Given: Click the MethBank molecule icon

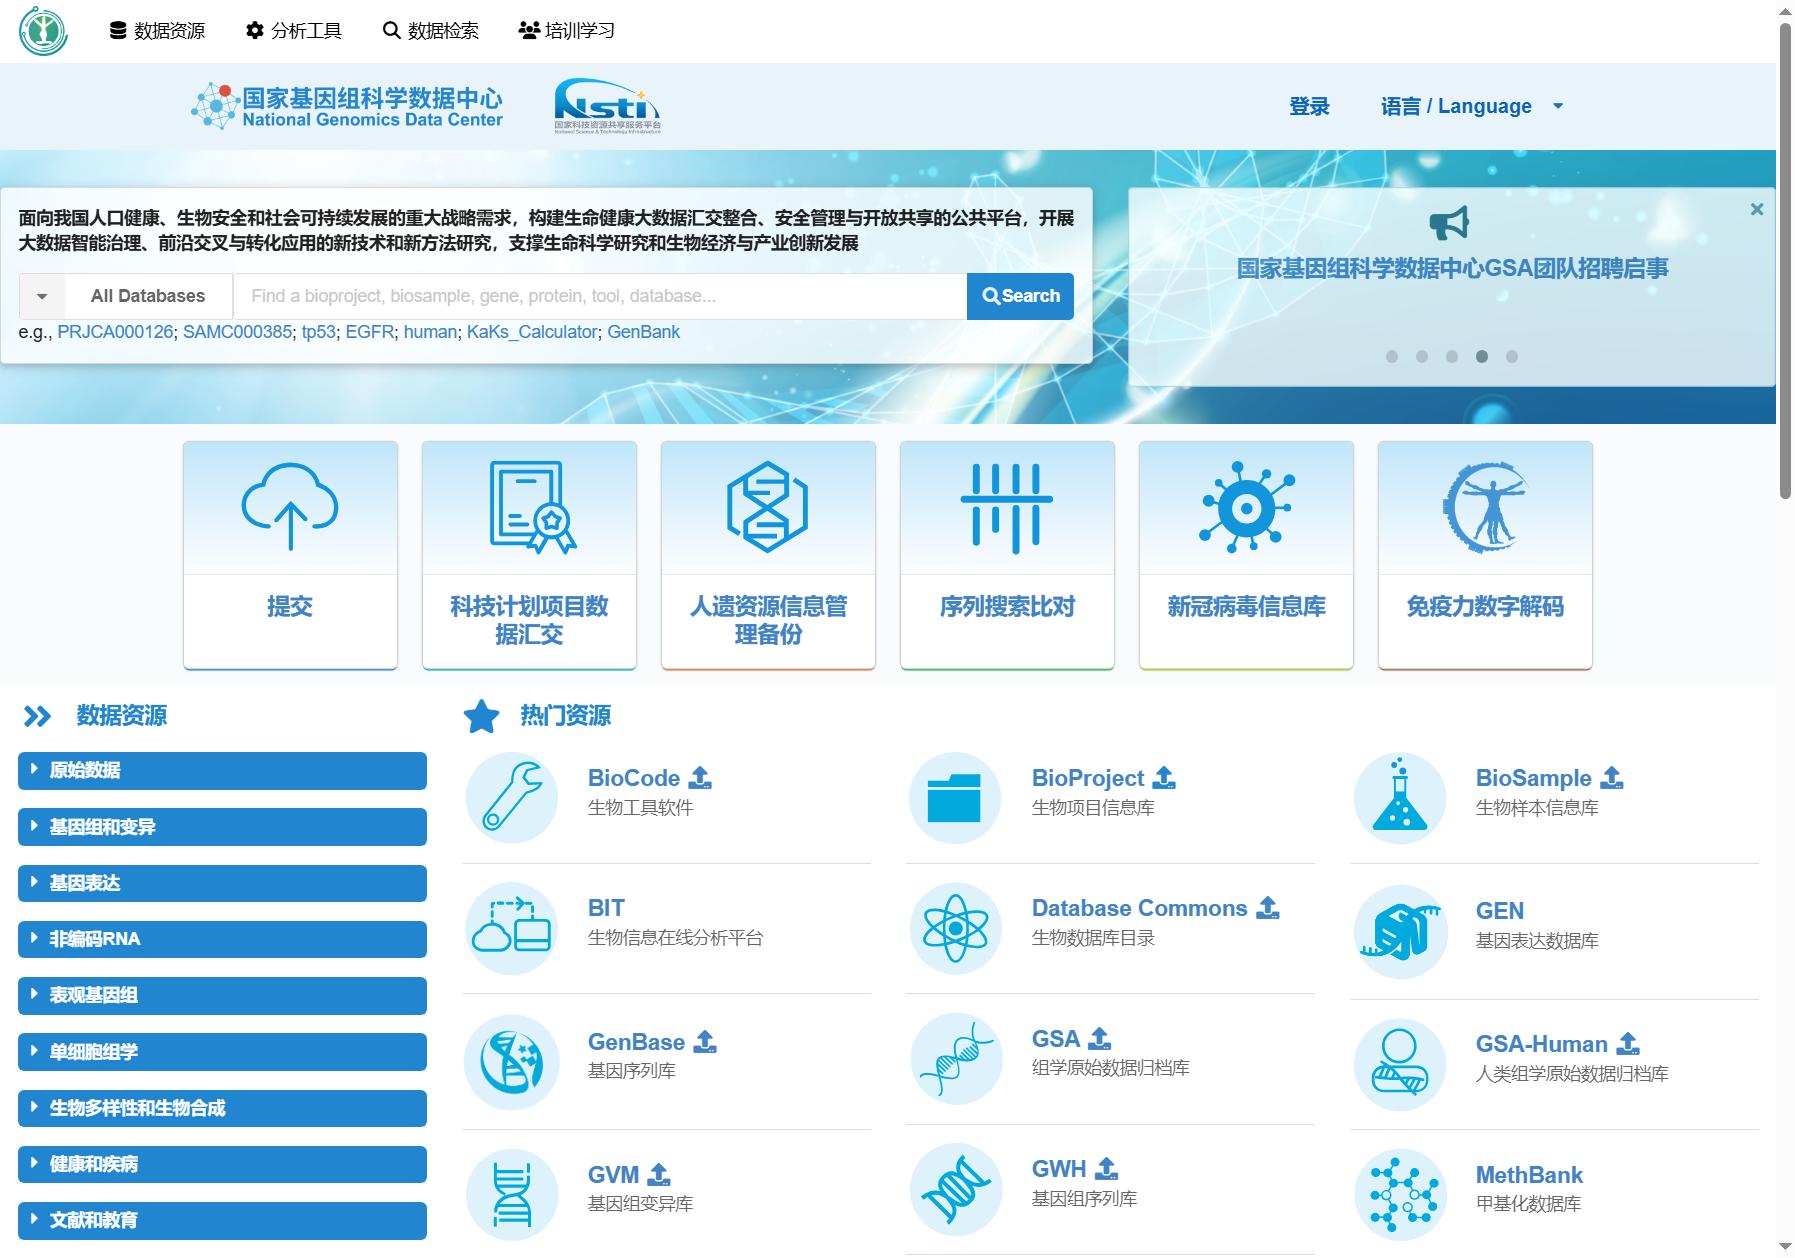Looking at the screenshot, I should click(x=1400, y=1195).
